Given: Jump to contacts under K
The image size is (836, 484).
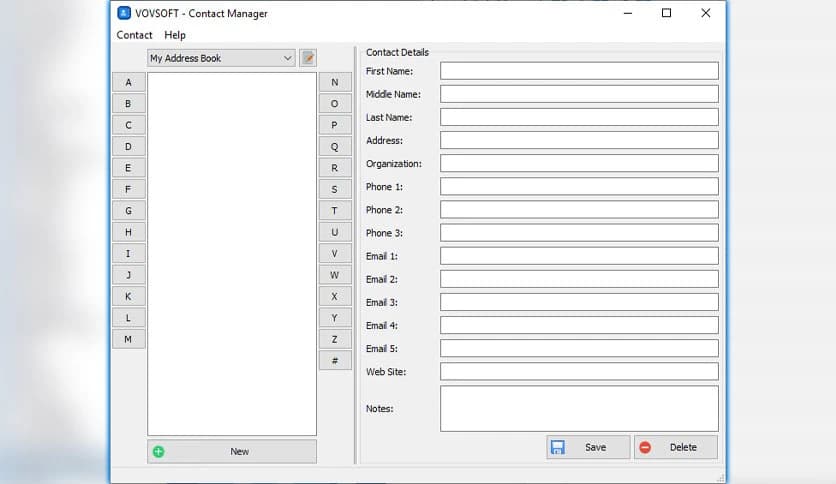Looking at the screenshot, I should pyautogui.click(x=128, y=296).
